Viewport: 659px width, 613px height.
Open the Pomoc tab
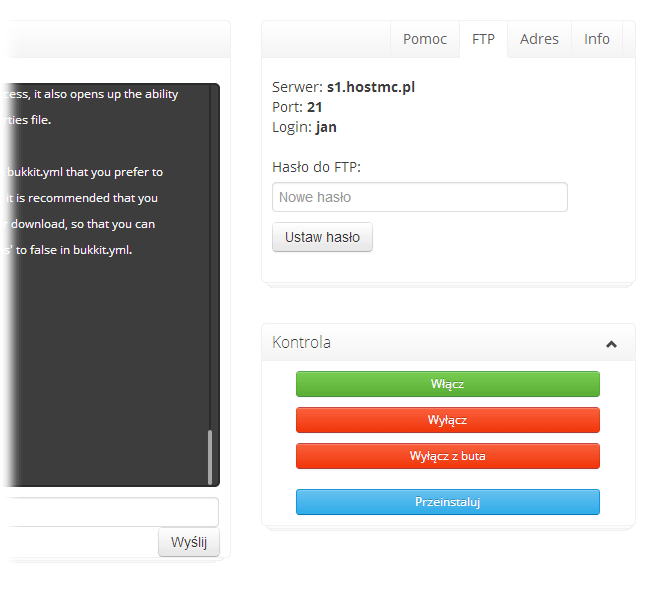coord(425,39)
